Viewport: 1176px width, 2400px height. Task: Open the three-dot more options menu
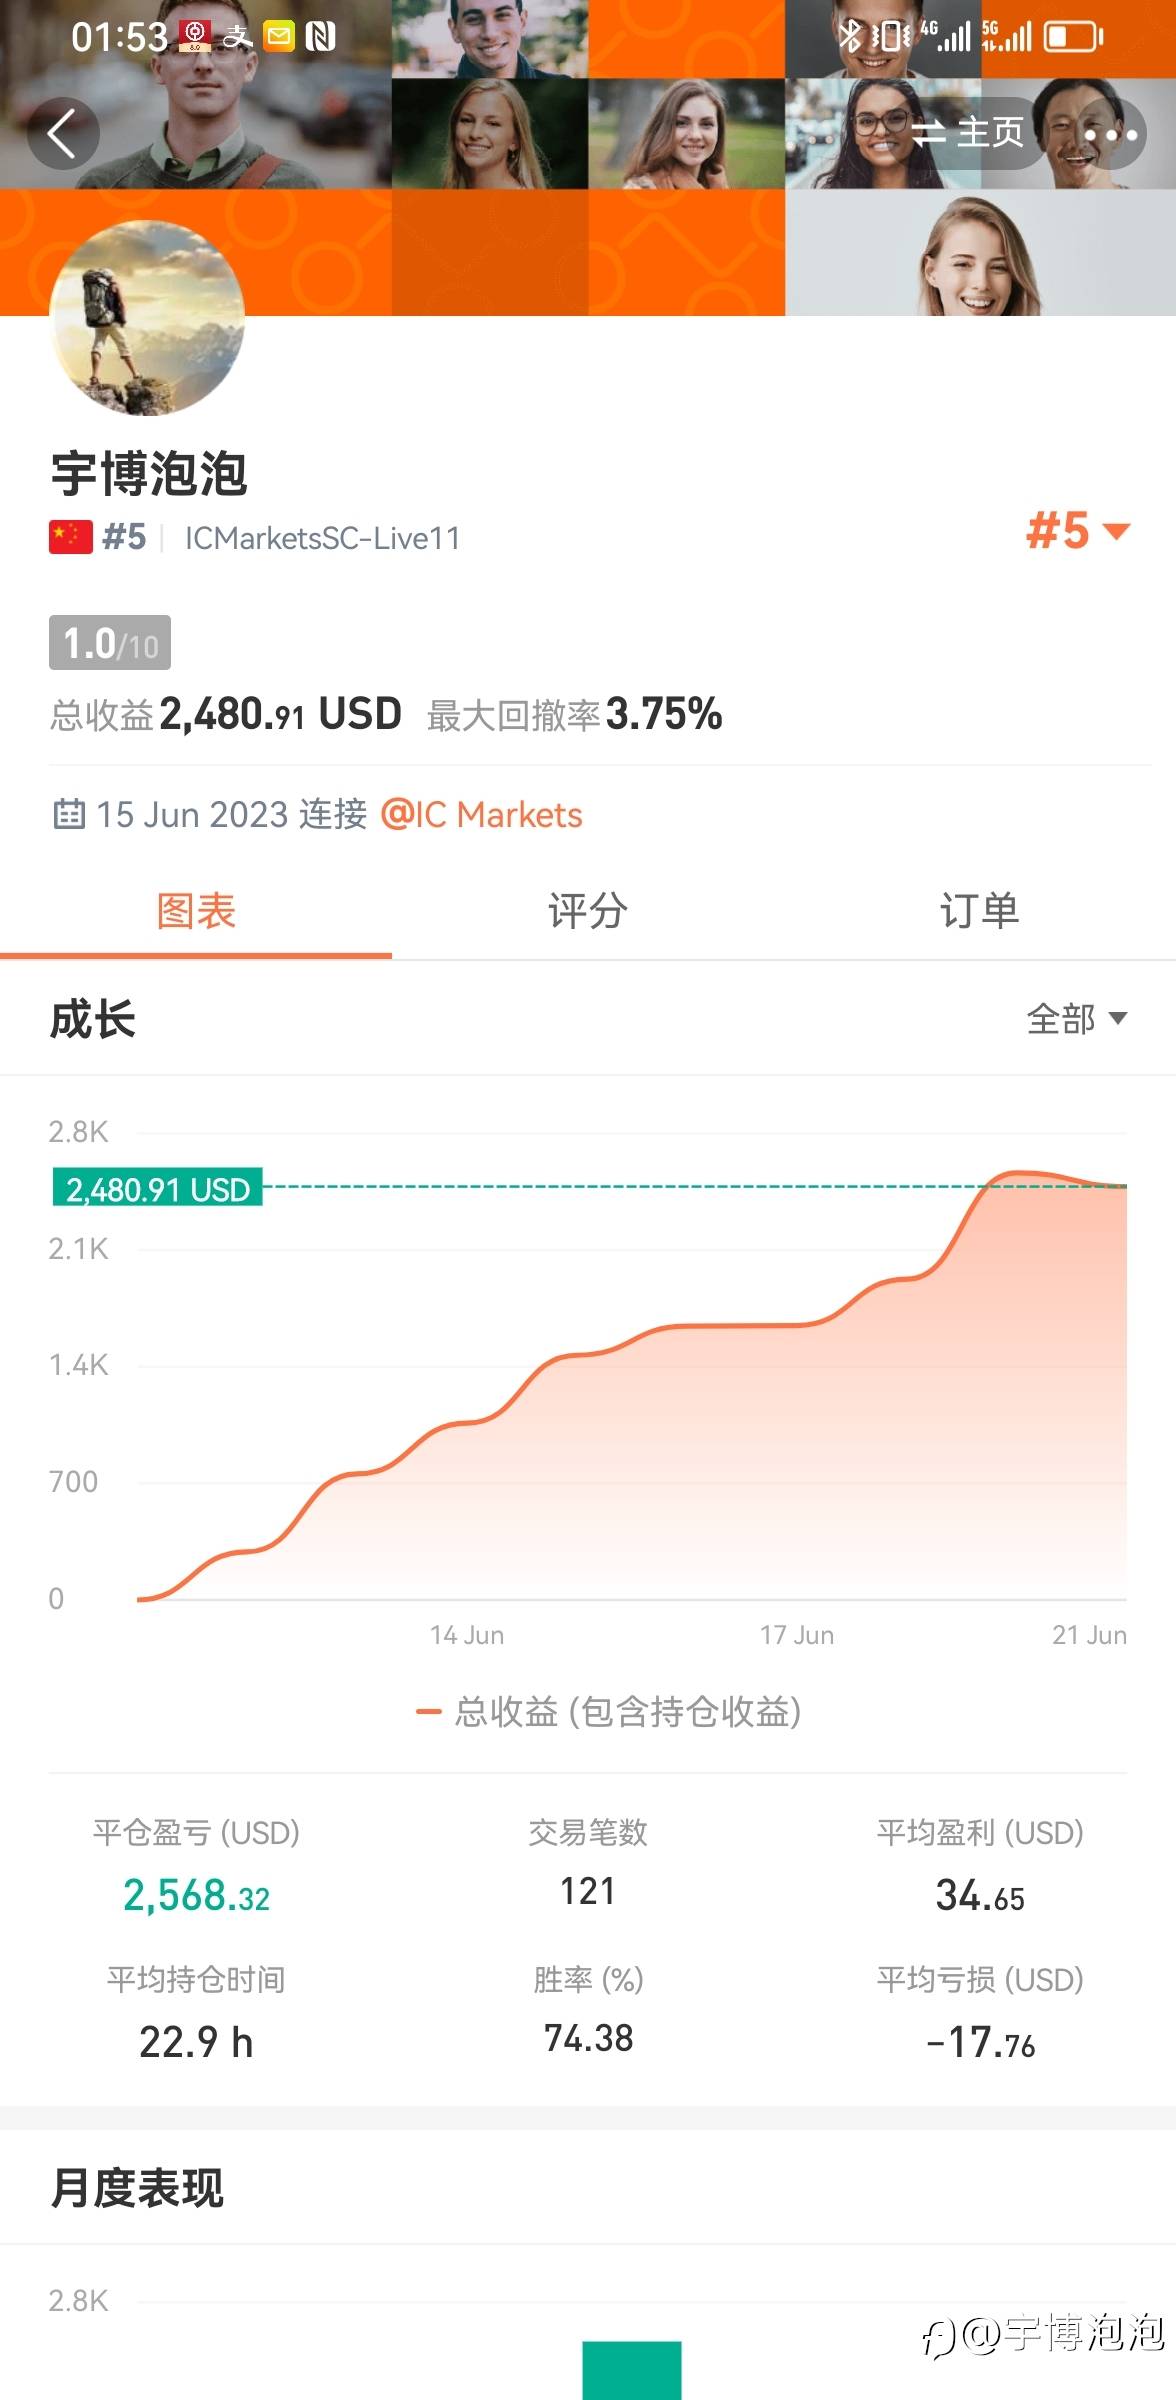point(1110,134)
